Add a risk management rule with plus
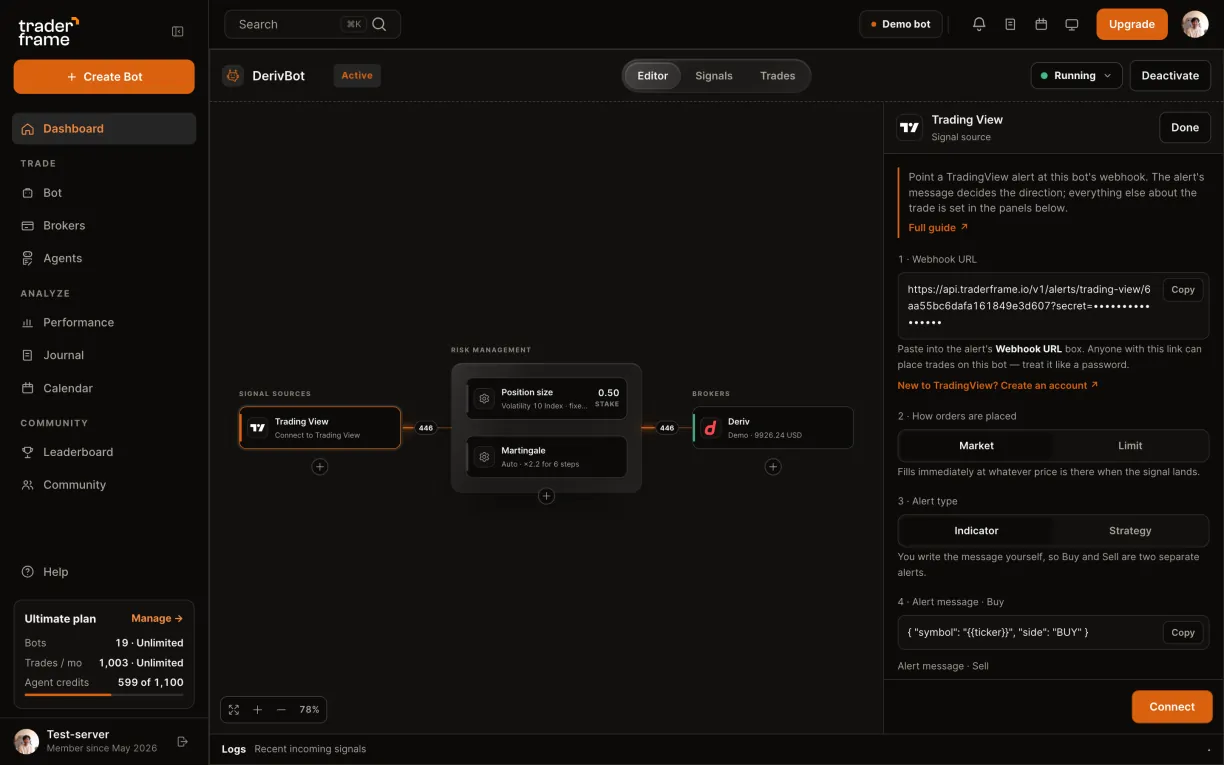Screen dimensions: 1224x765 pos(546,496)
